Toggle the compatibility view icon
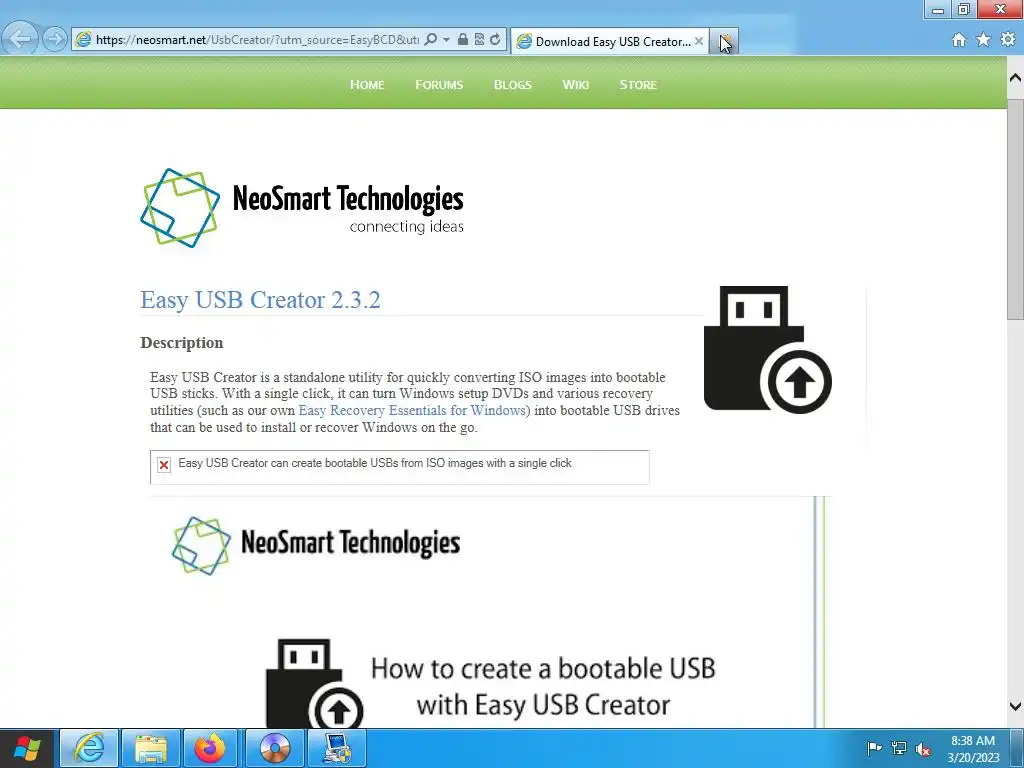 (479, 40)
